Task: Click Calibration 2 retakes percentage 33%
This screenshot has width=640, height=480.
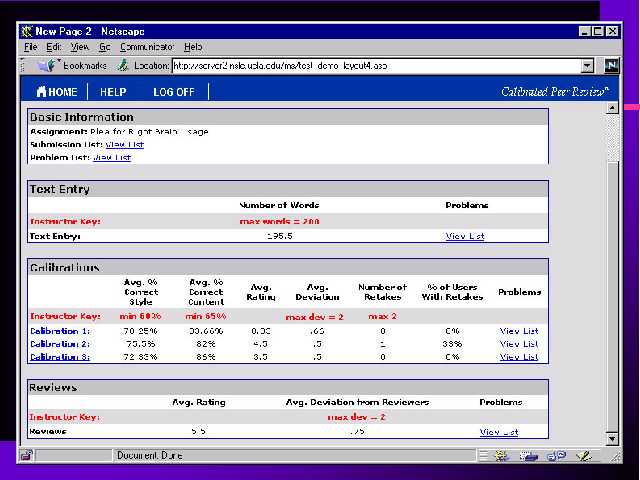Action: pyautogui.click(x=452, y=344)
